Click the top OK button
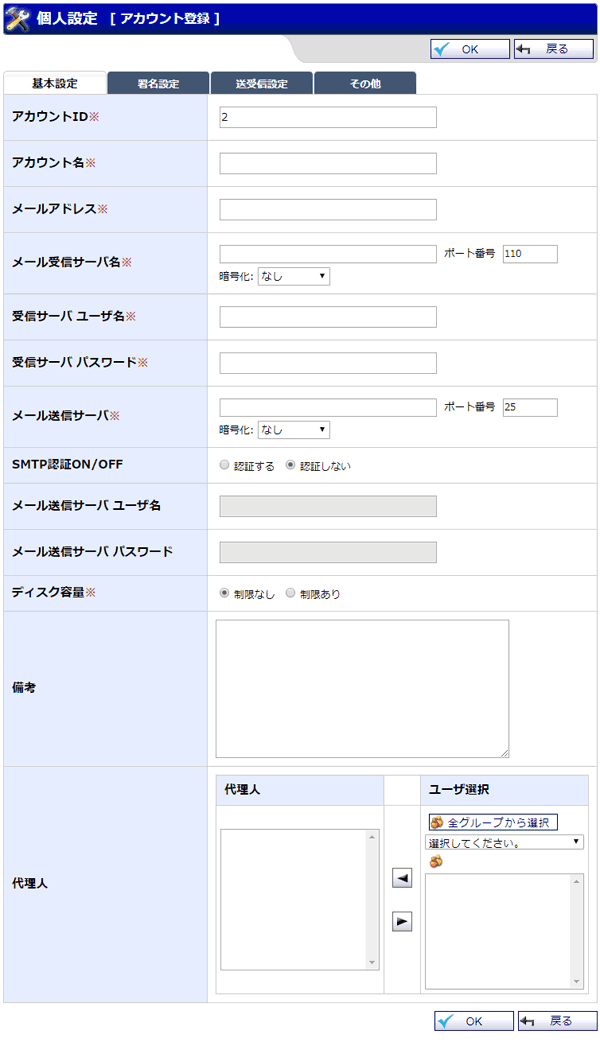 tap(470, 49)
